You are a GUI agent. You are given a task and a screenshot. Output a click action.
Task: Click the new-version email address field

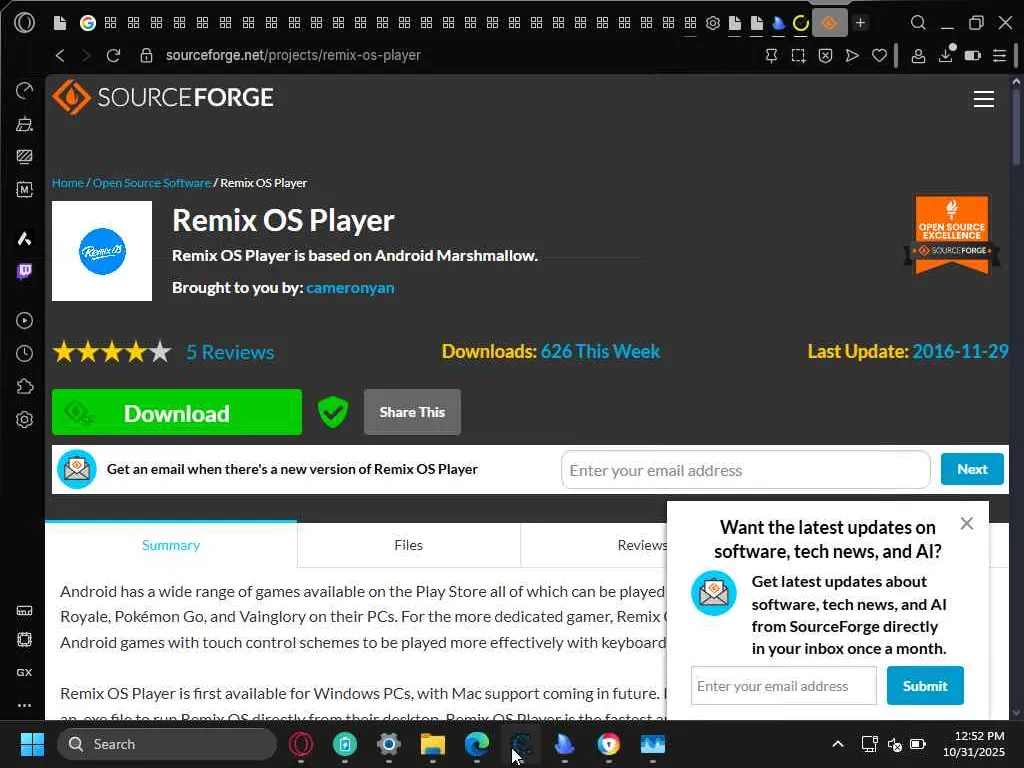(x=745, y=470)
